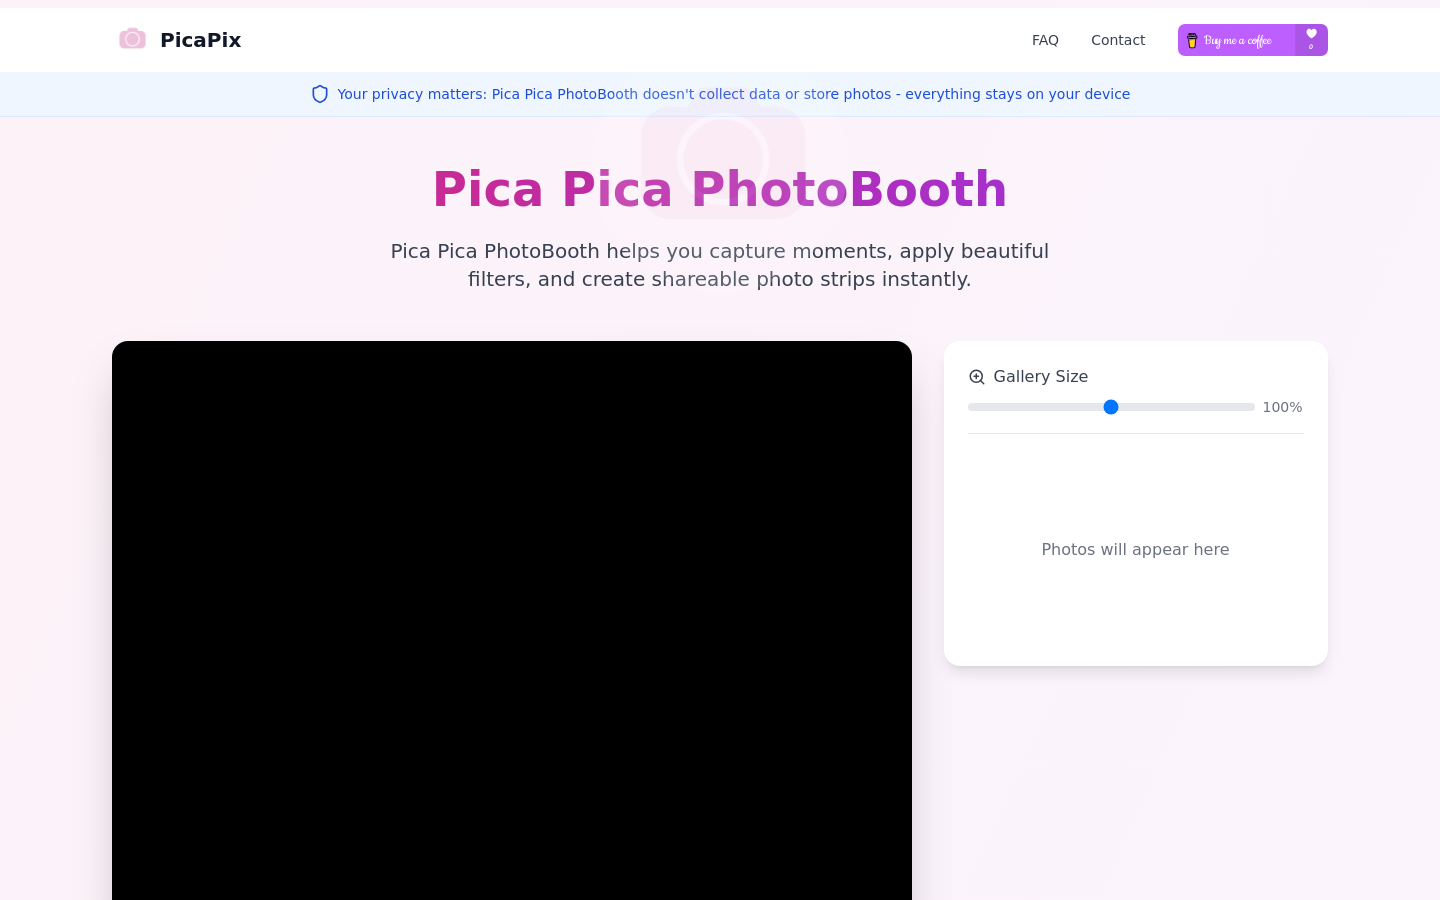The width and height of the screenshot is (1440, 900).
Task: Click the coffee cup icon
Action: pyautogui.click(x=1192, y=40)
